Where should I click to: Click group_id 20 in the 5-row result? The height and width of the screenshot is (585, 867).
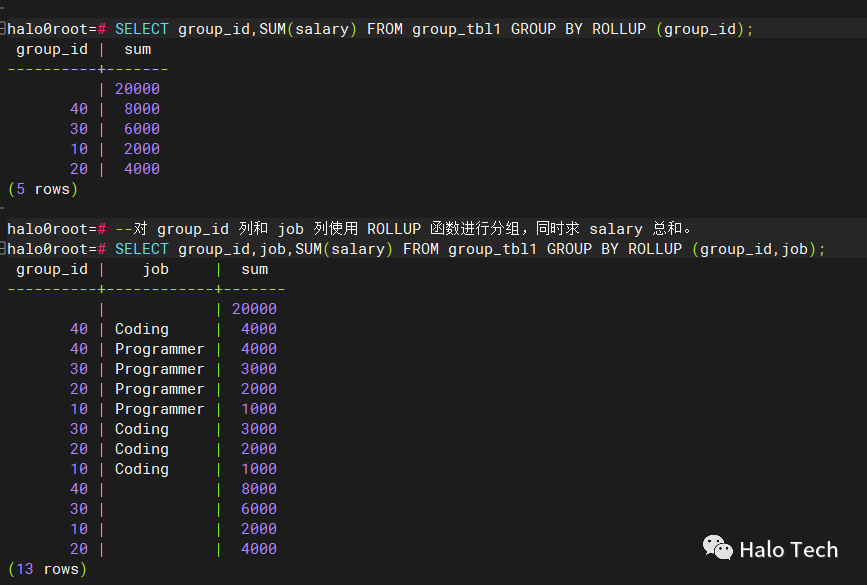tap(79, 169)
